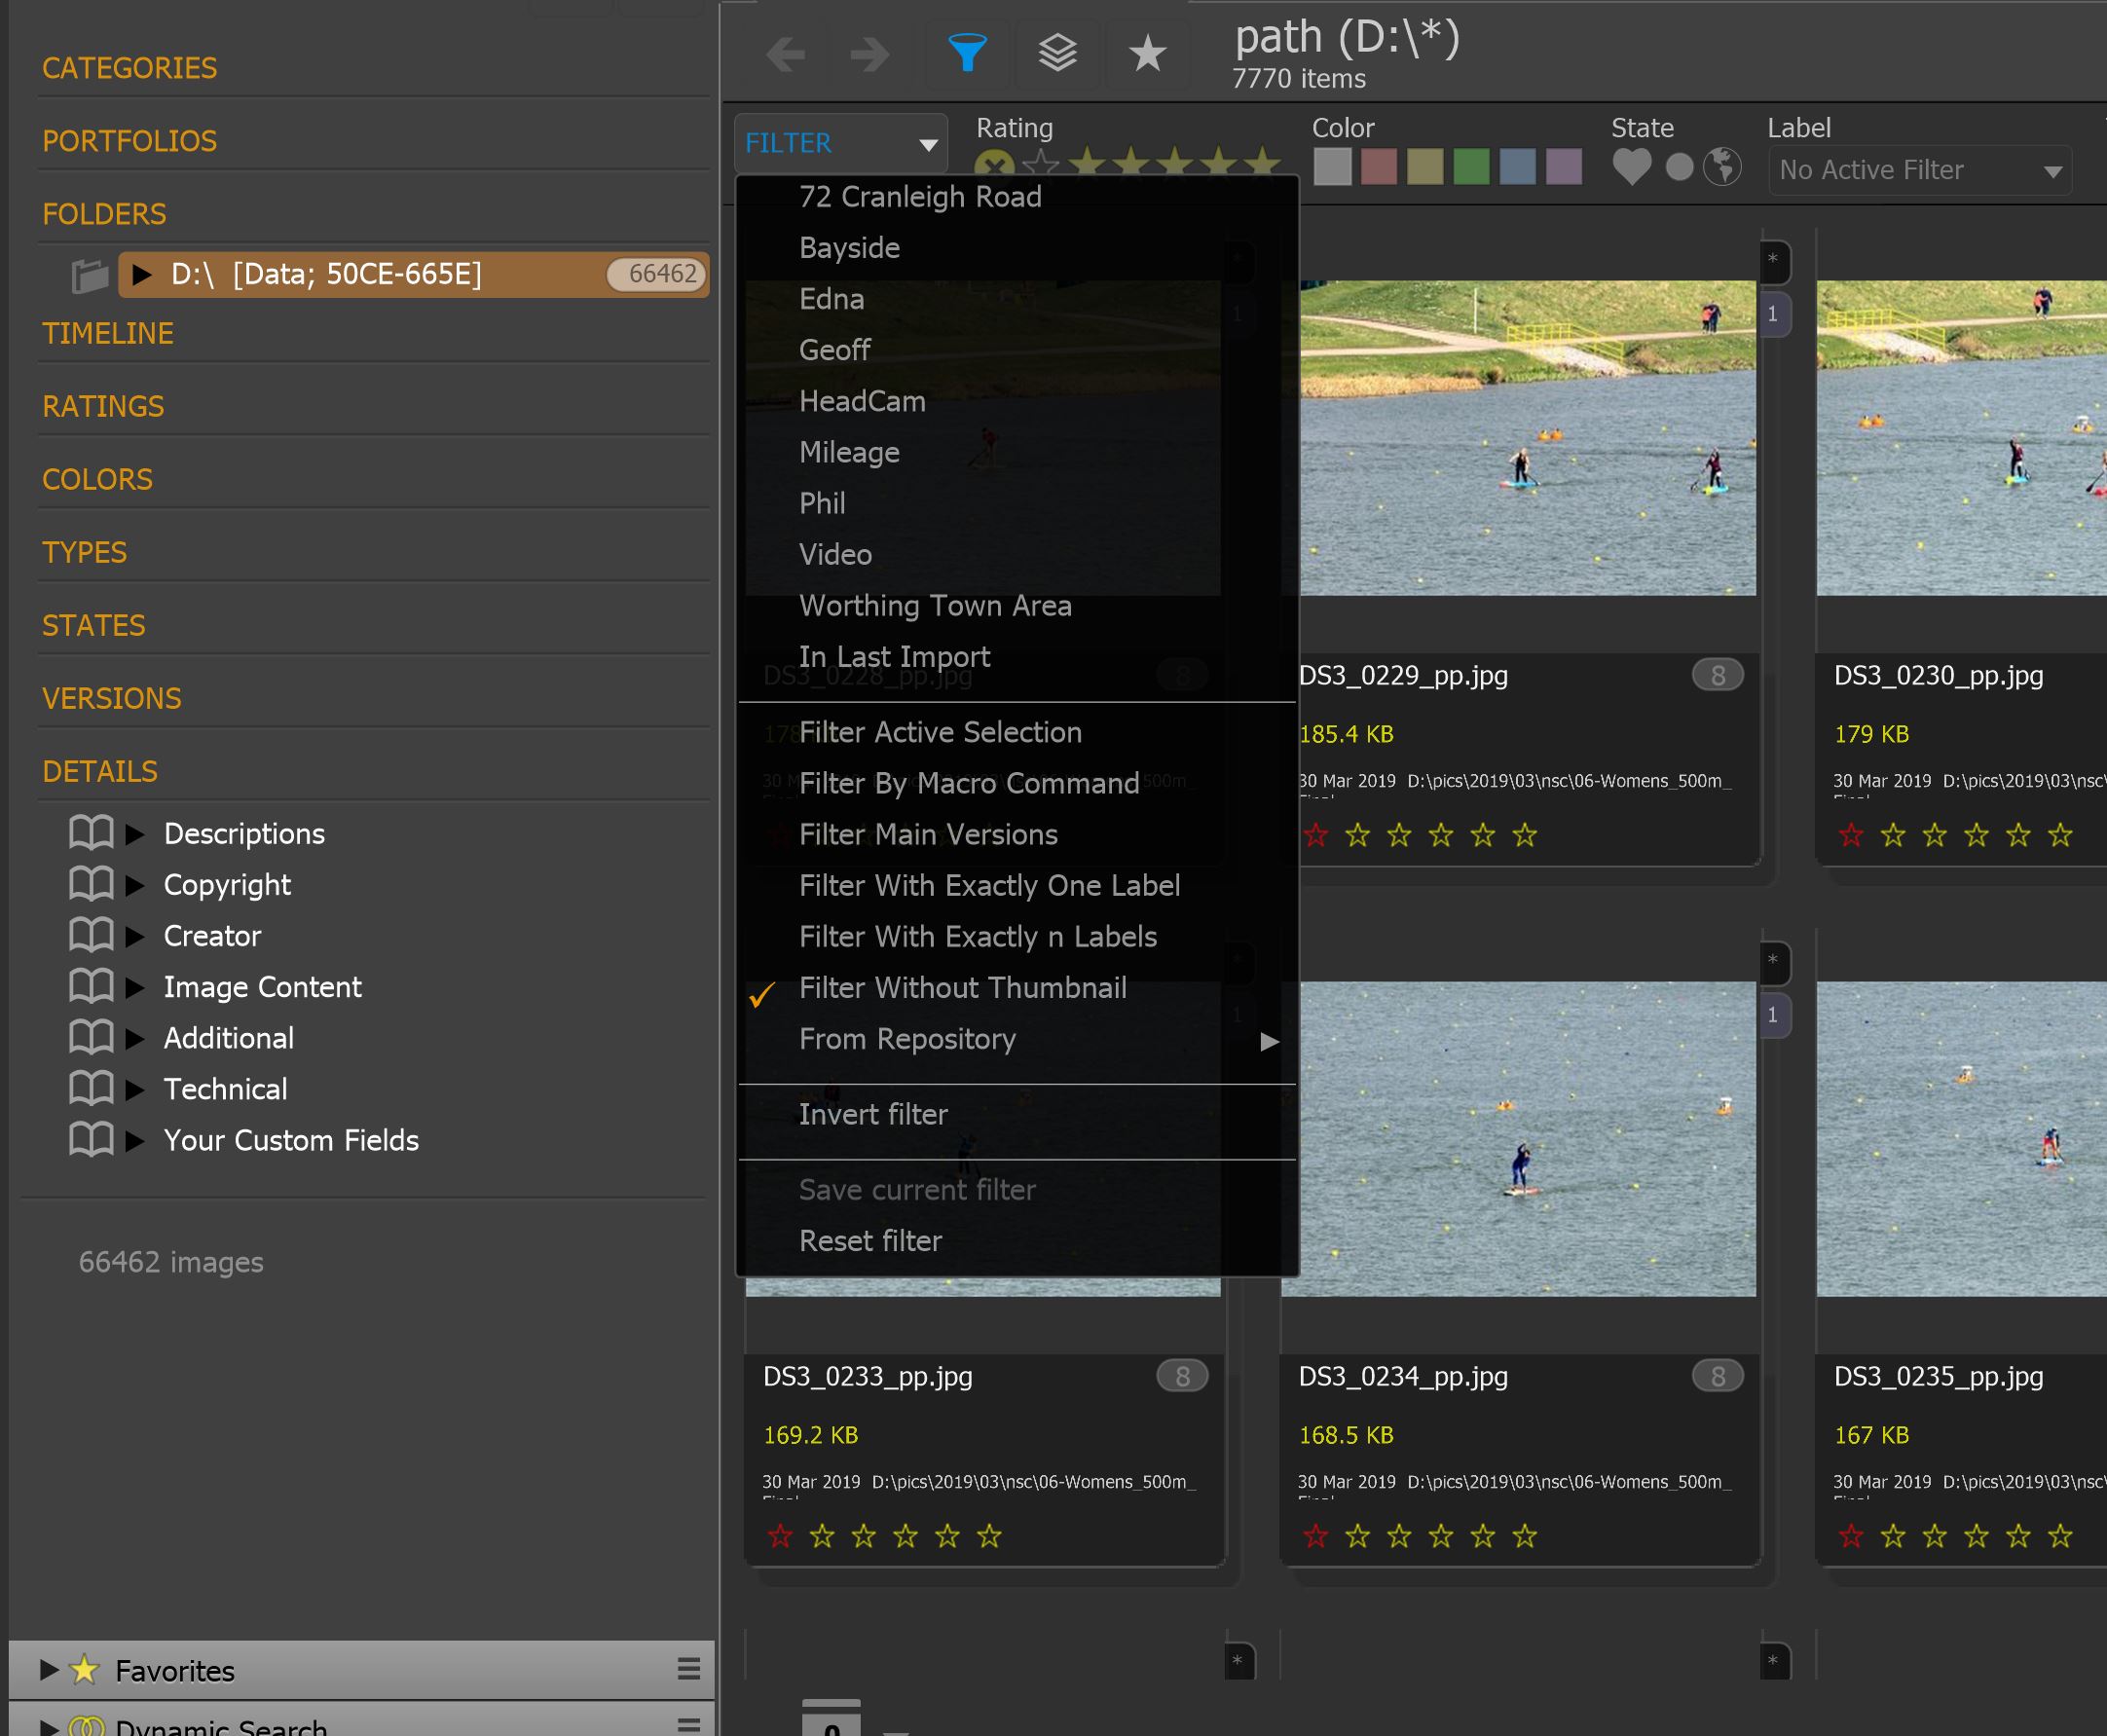Open the PORTFOLIOS section

pyautogui.click(x=129, y=141)
